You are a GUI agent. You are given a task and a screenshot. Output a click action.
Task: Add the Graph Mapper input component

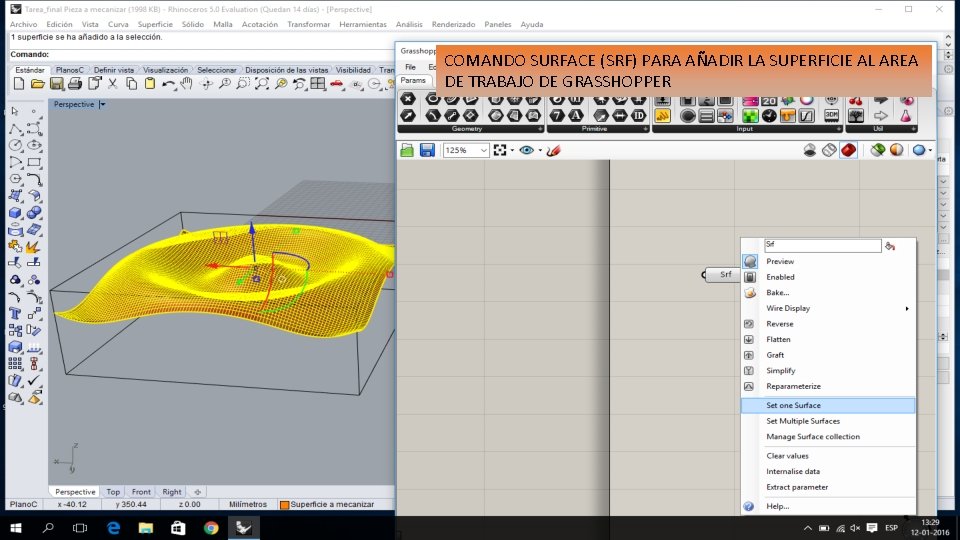[x=807, y=115]
